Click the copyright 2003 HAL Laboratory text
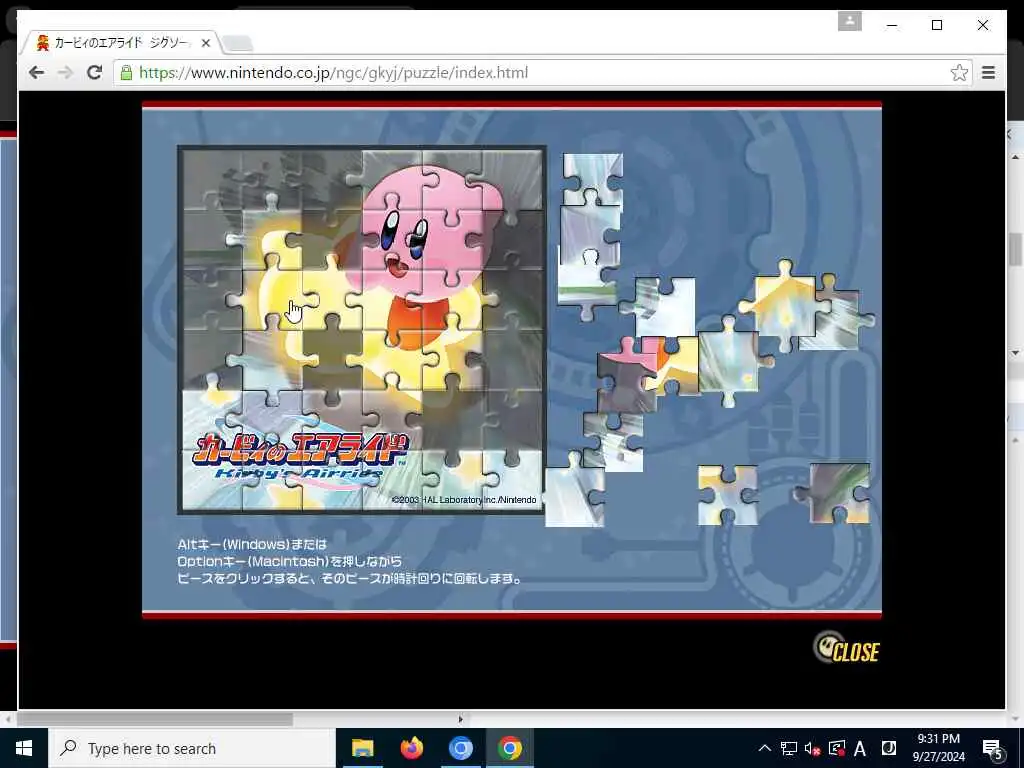Image resolution: width=1024 pixels, height=768 pixels. point(464,500)
